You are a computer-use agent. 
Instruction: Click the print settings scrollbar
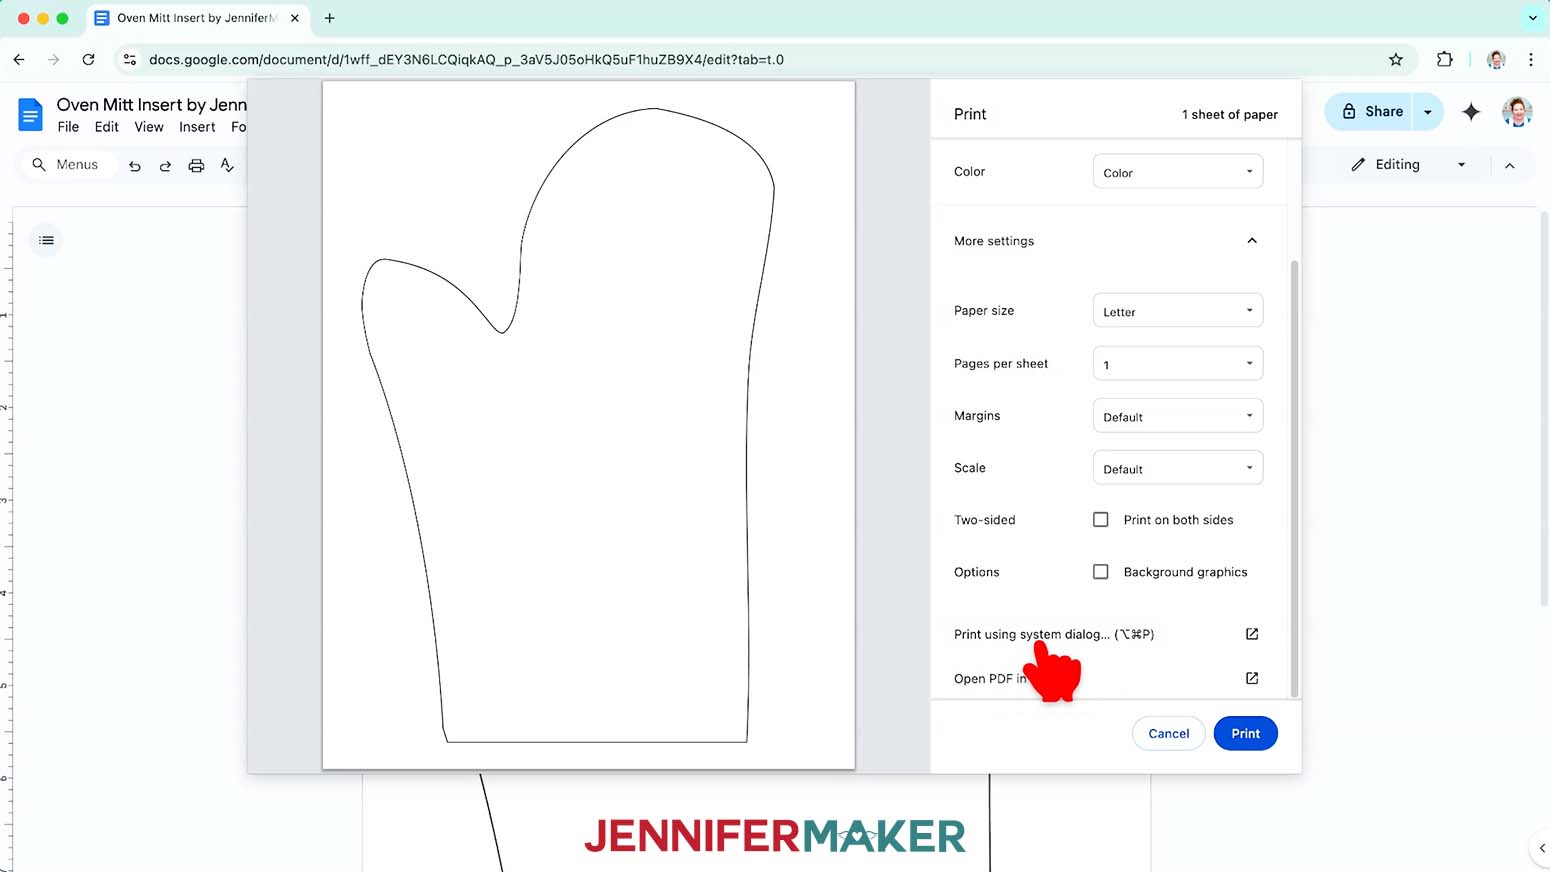[x=1295, y=478]
